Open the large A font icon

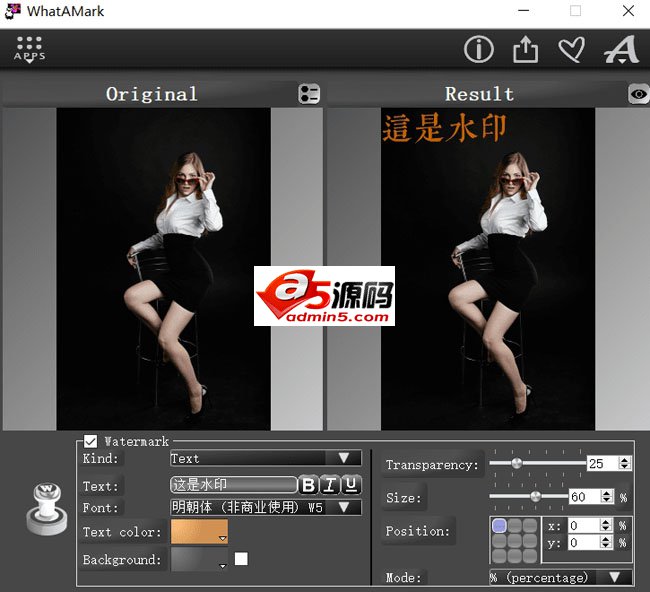click(x=621, y=49)
